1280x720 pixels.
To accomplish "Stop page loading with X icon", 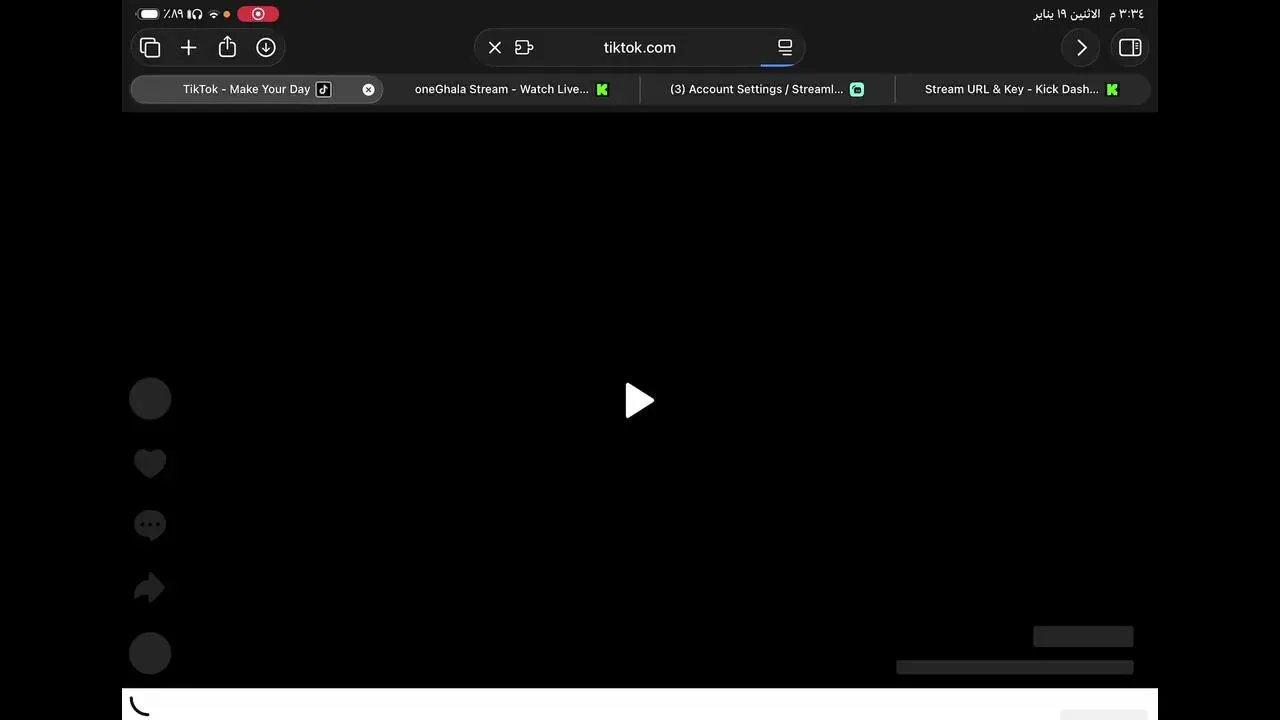I will (x=495, y=47).
